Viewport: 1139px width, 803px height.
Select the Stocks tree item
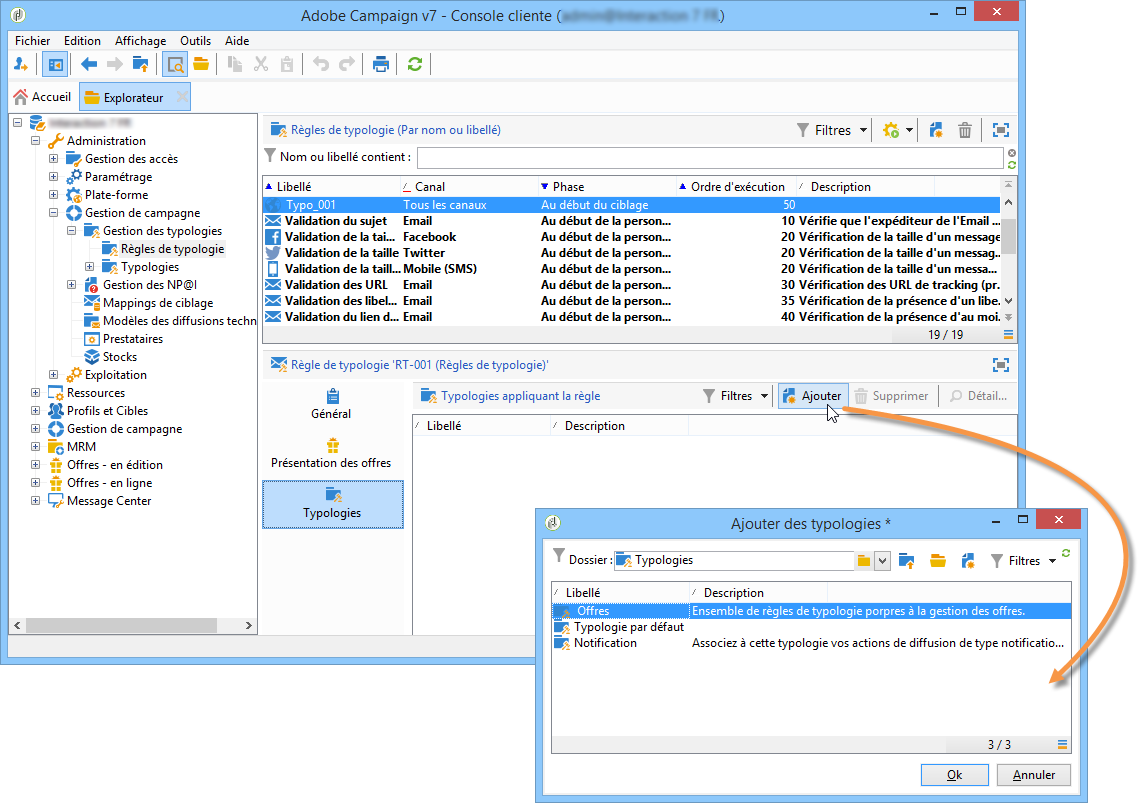[x=119, y=357]
